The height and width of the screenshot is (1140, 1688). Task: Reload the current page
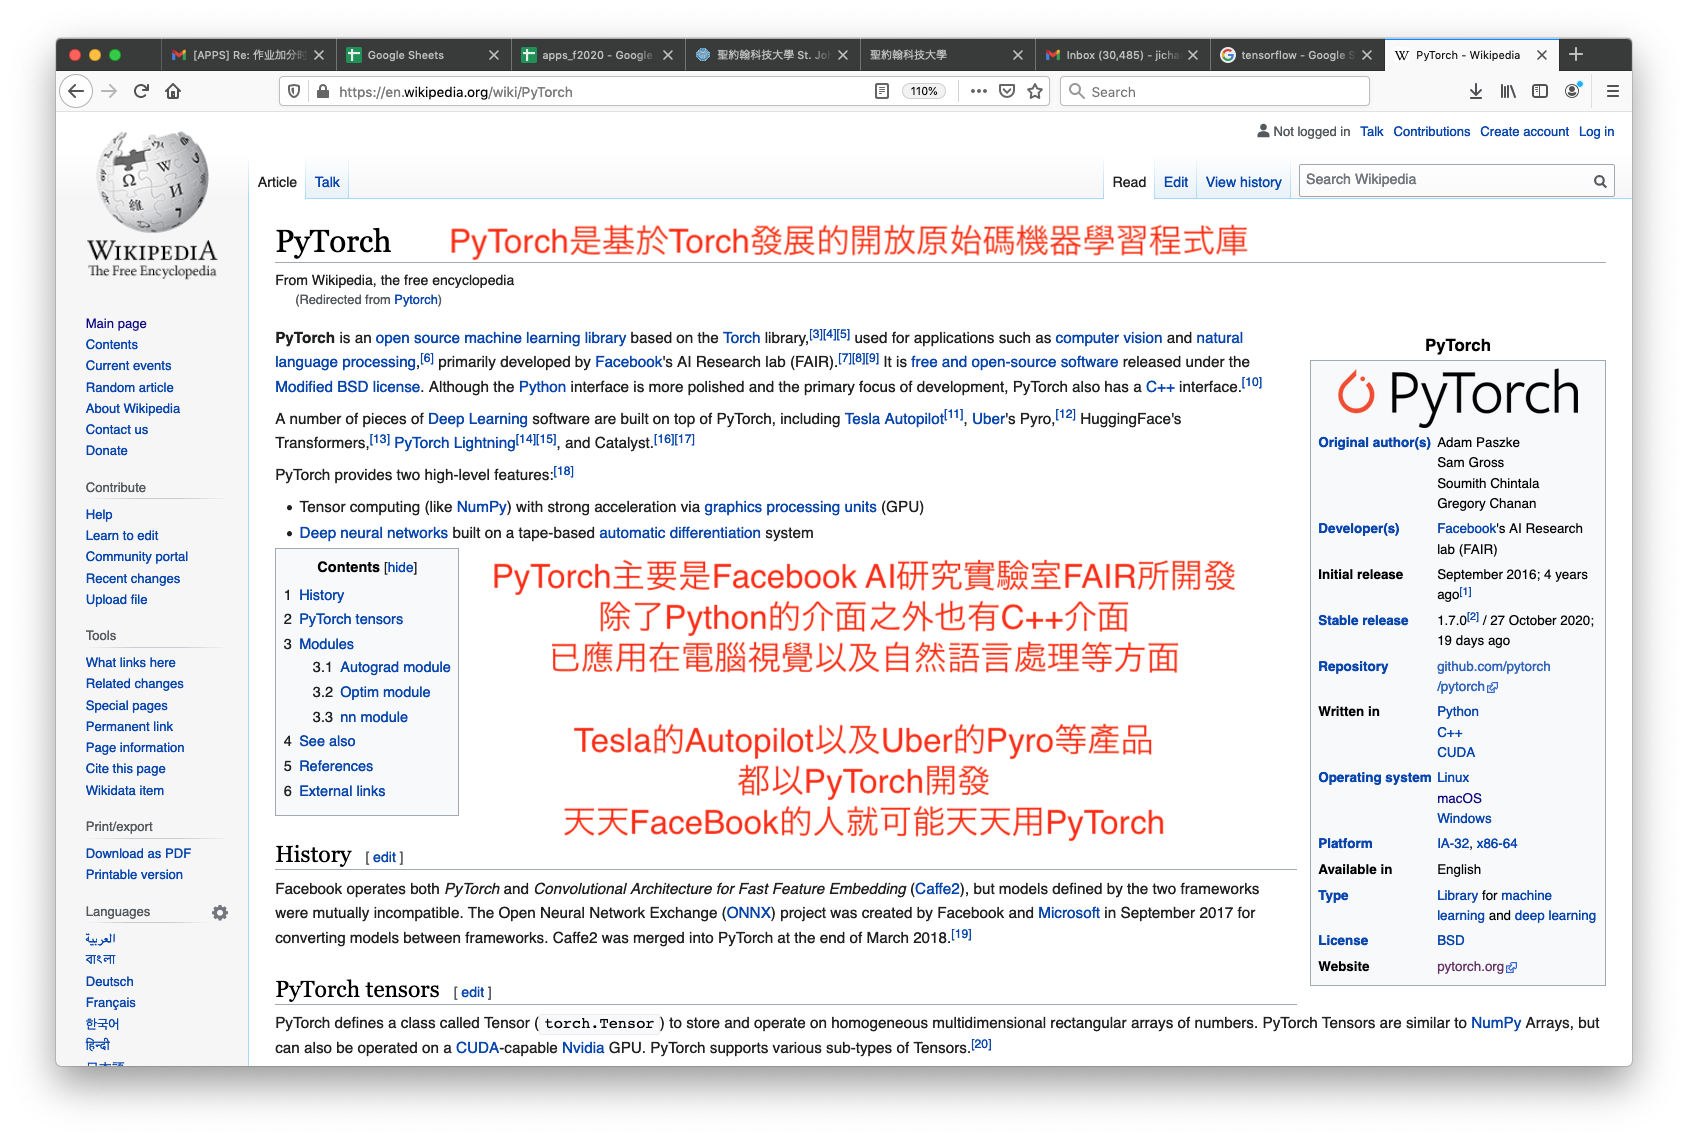[x=141, y=91]
